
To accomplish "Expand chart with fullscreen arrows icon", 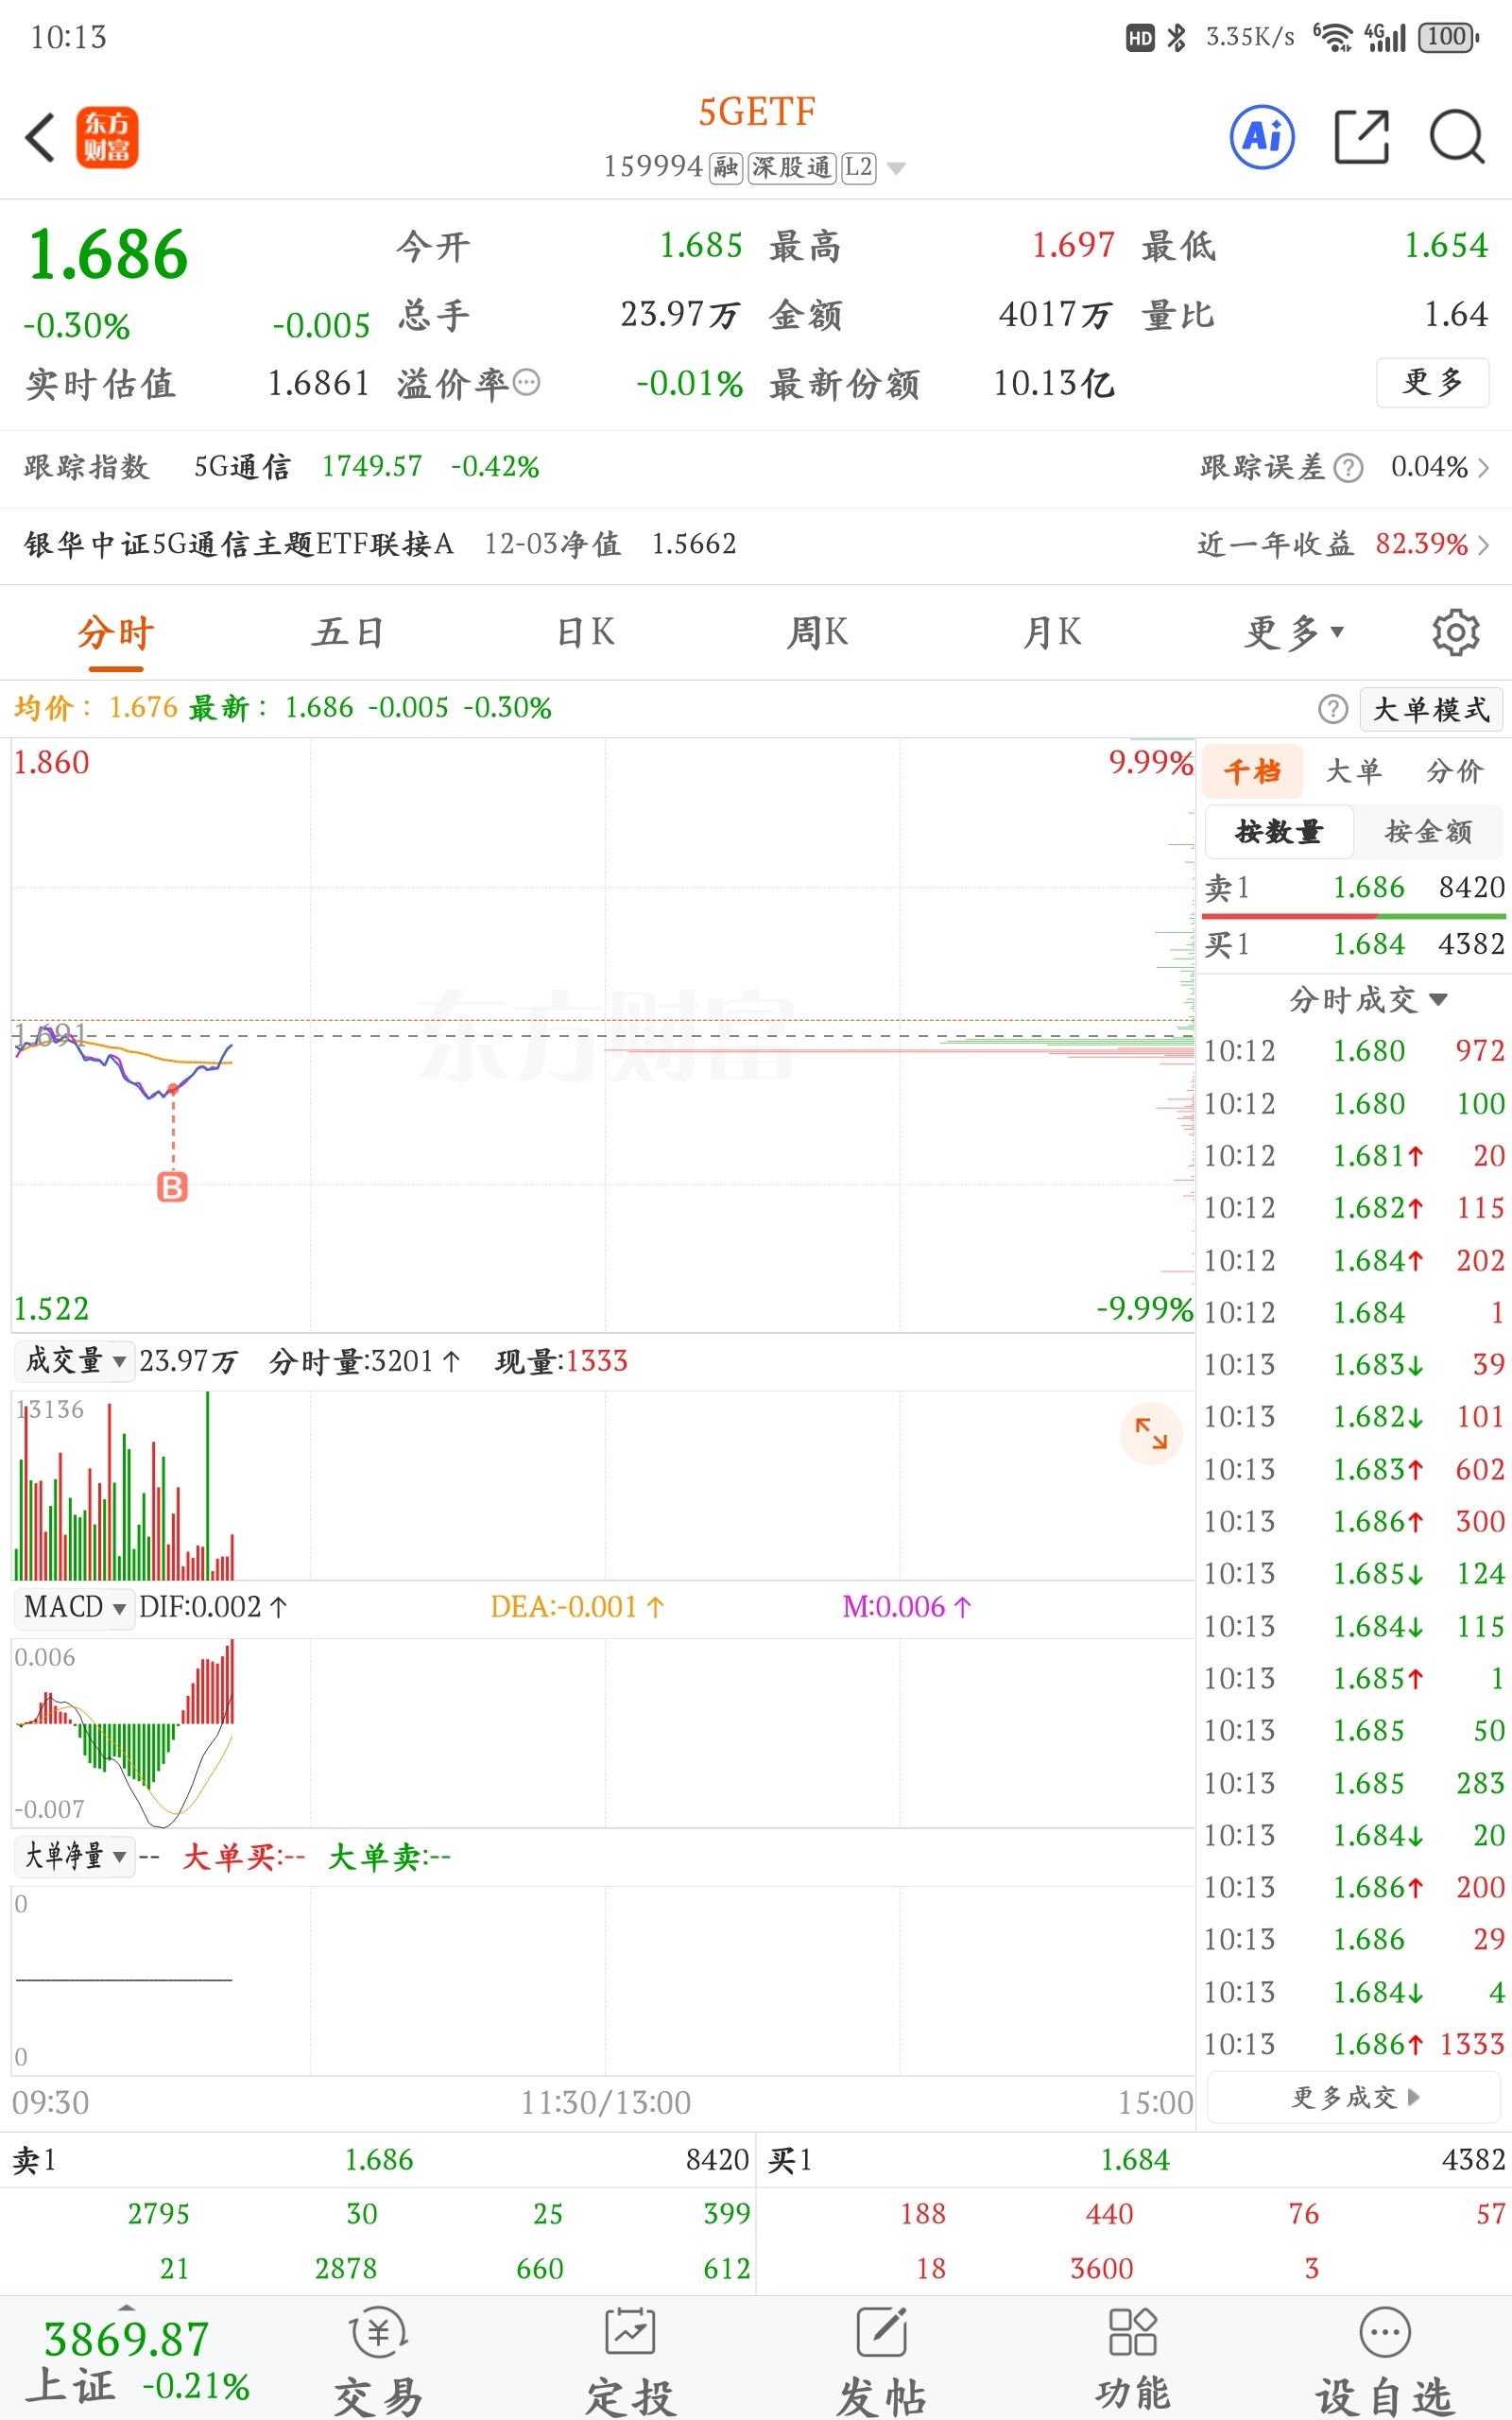I will pyautogui.click(x=1151, y=1433).
